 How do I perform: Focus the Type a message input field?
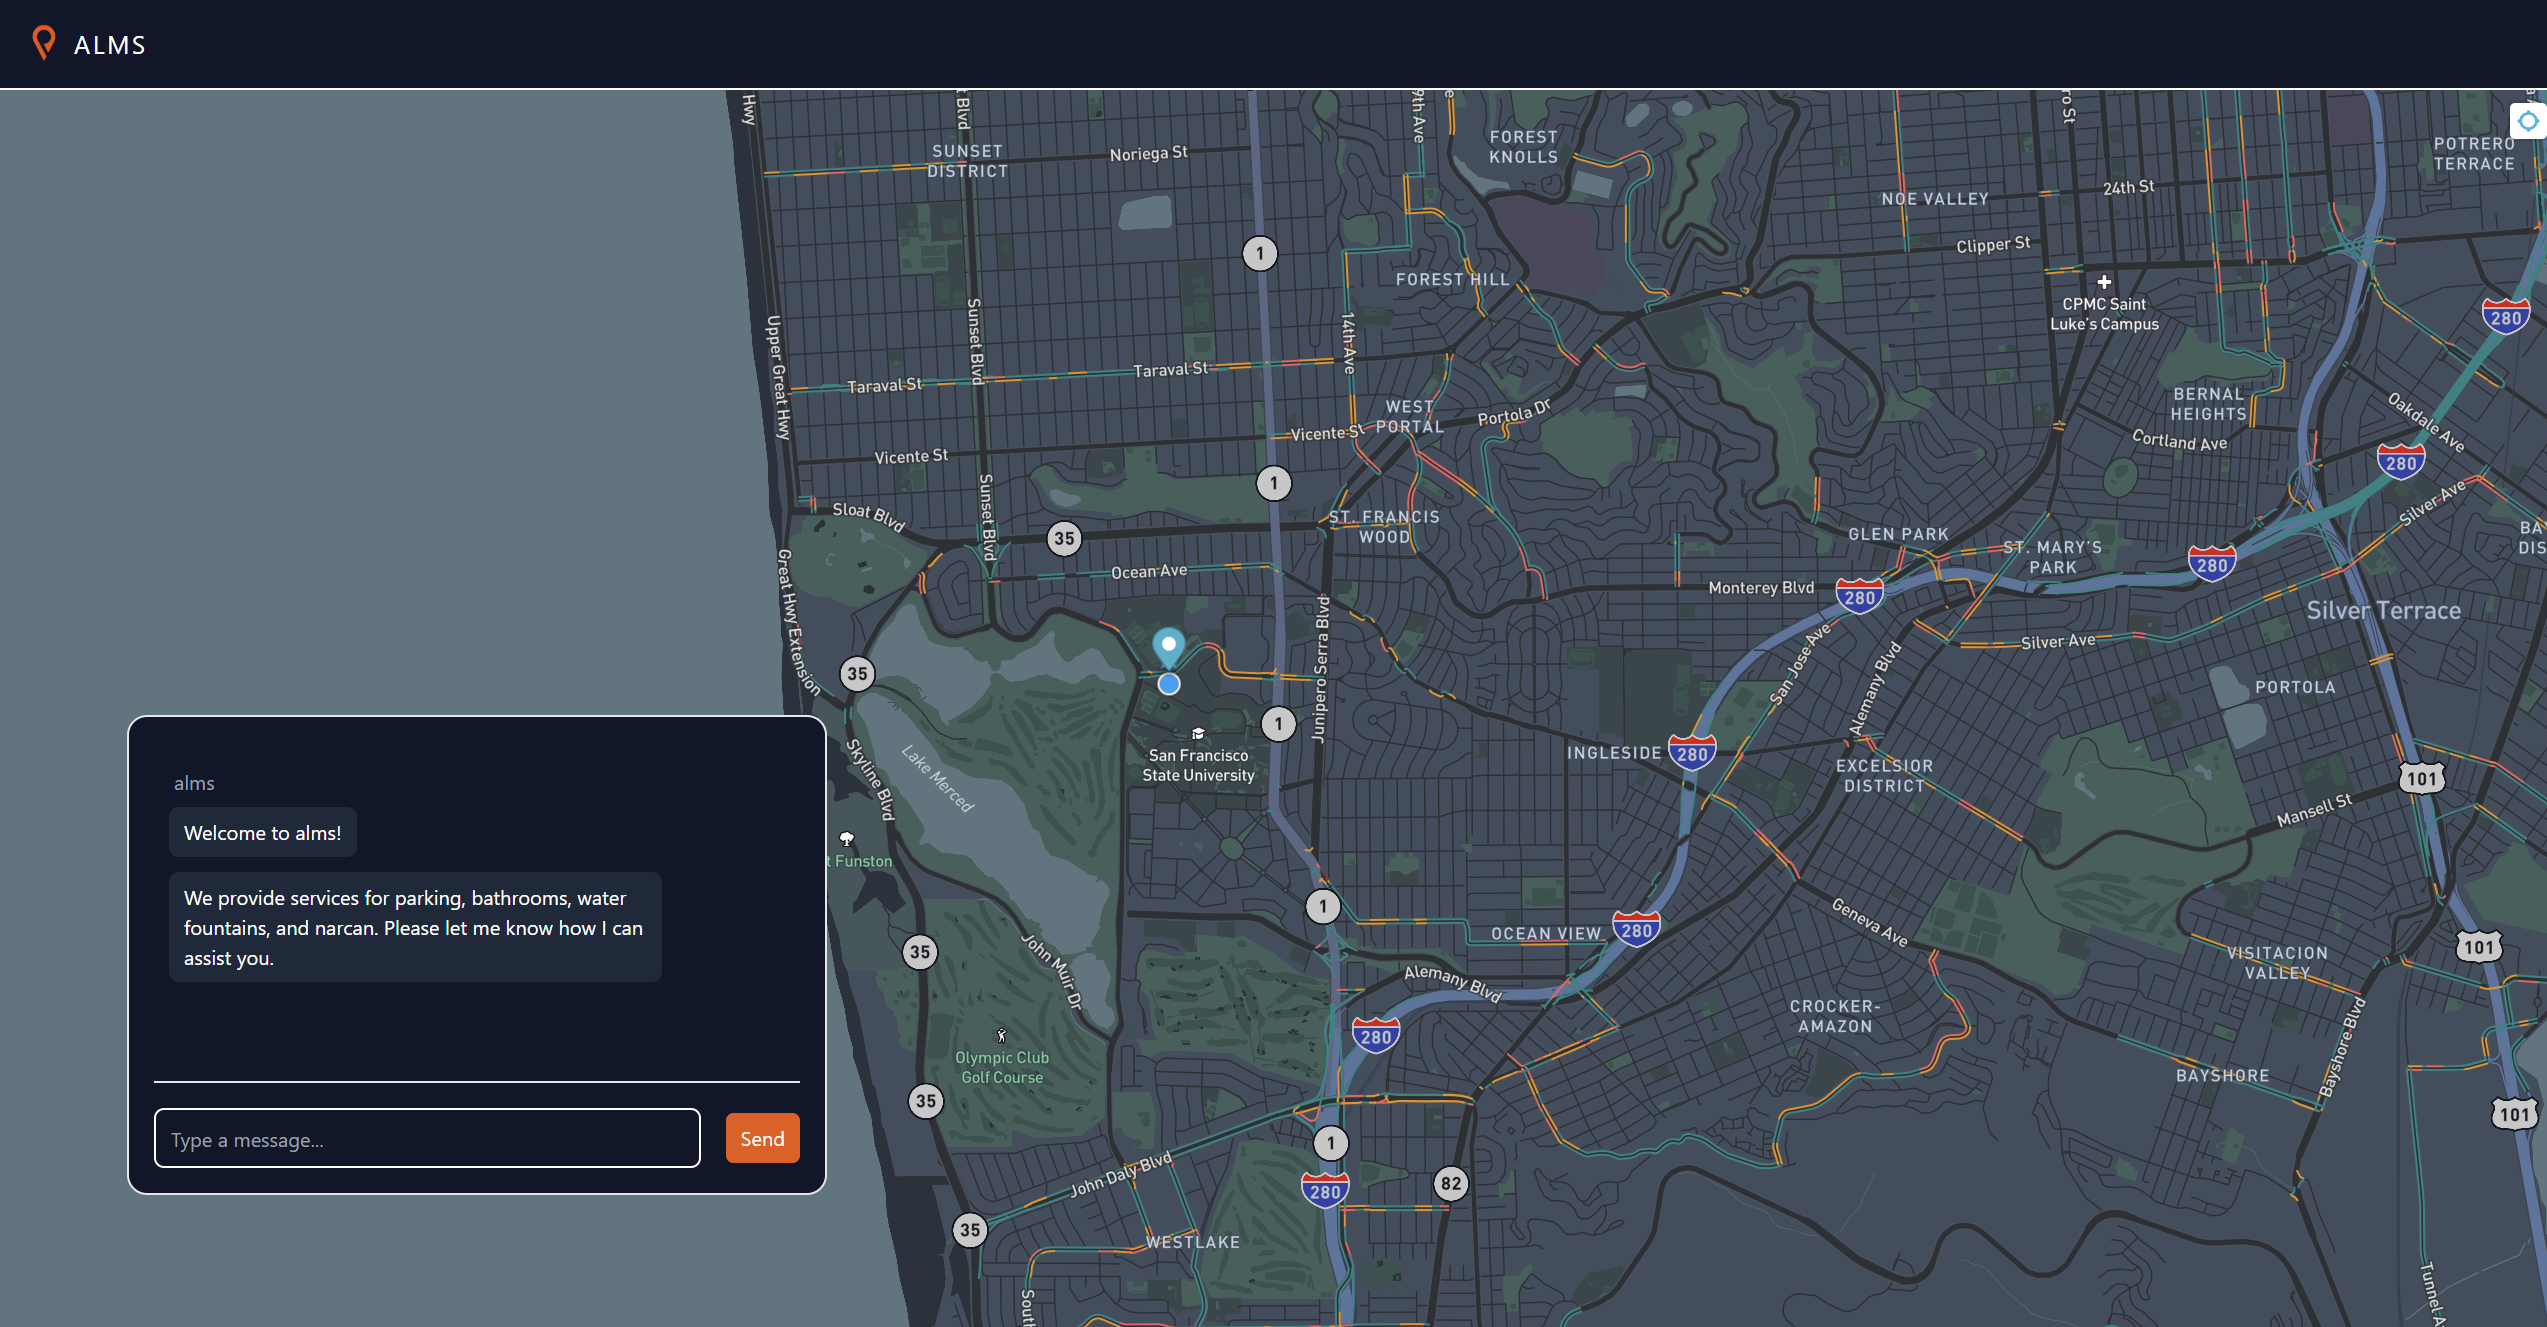pos(427,1139)
